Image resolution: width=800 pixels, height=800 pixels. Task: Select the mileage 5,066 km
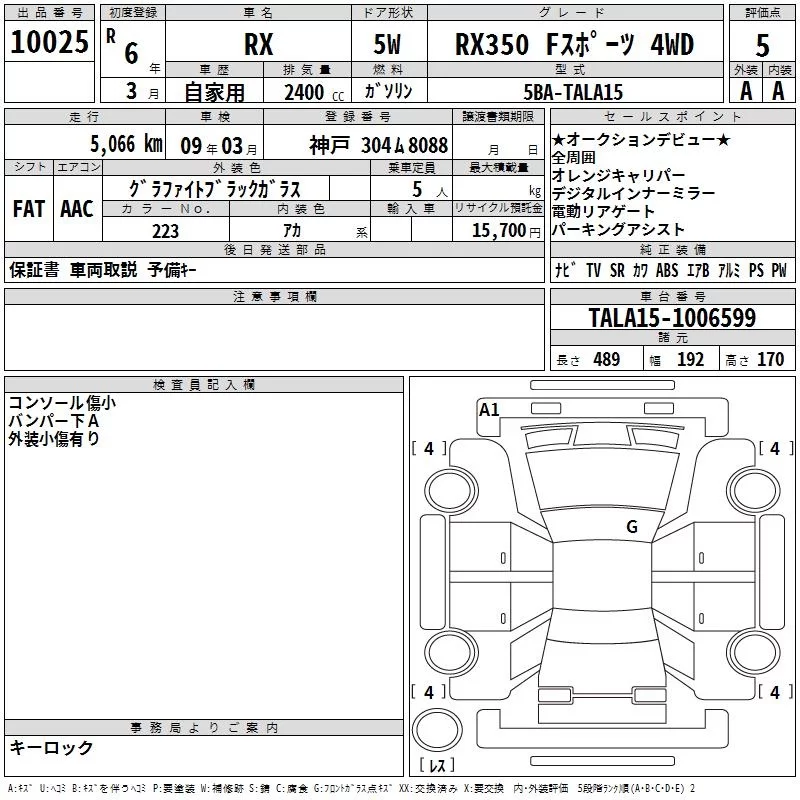tap(126, 144)
